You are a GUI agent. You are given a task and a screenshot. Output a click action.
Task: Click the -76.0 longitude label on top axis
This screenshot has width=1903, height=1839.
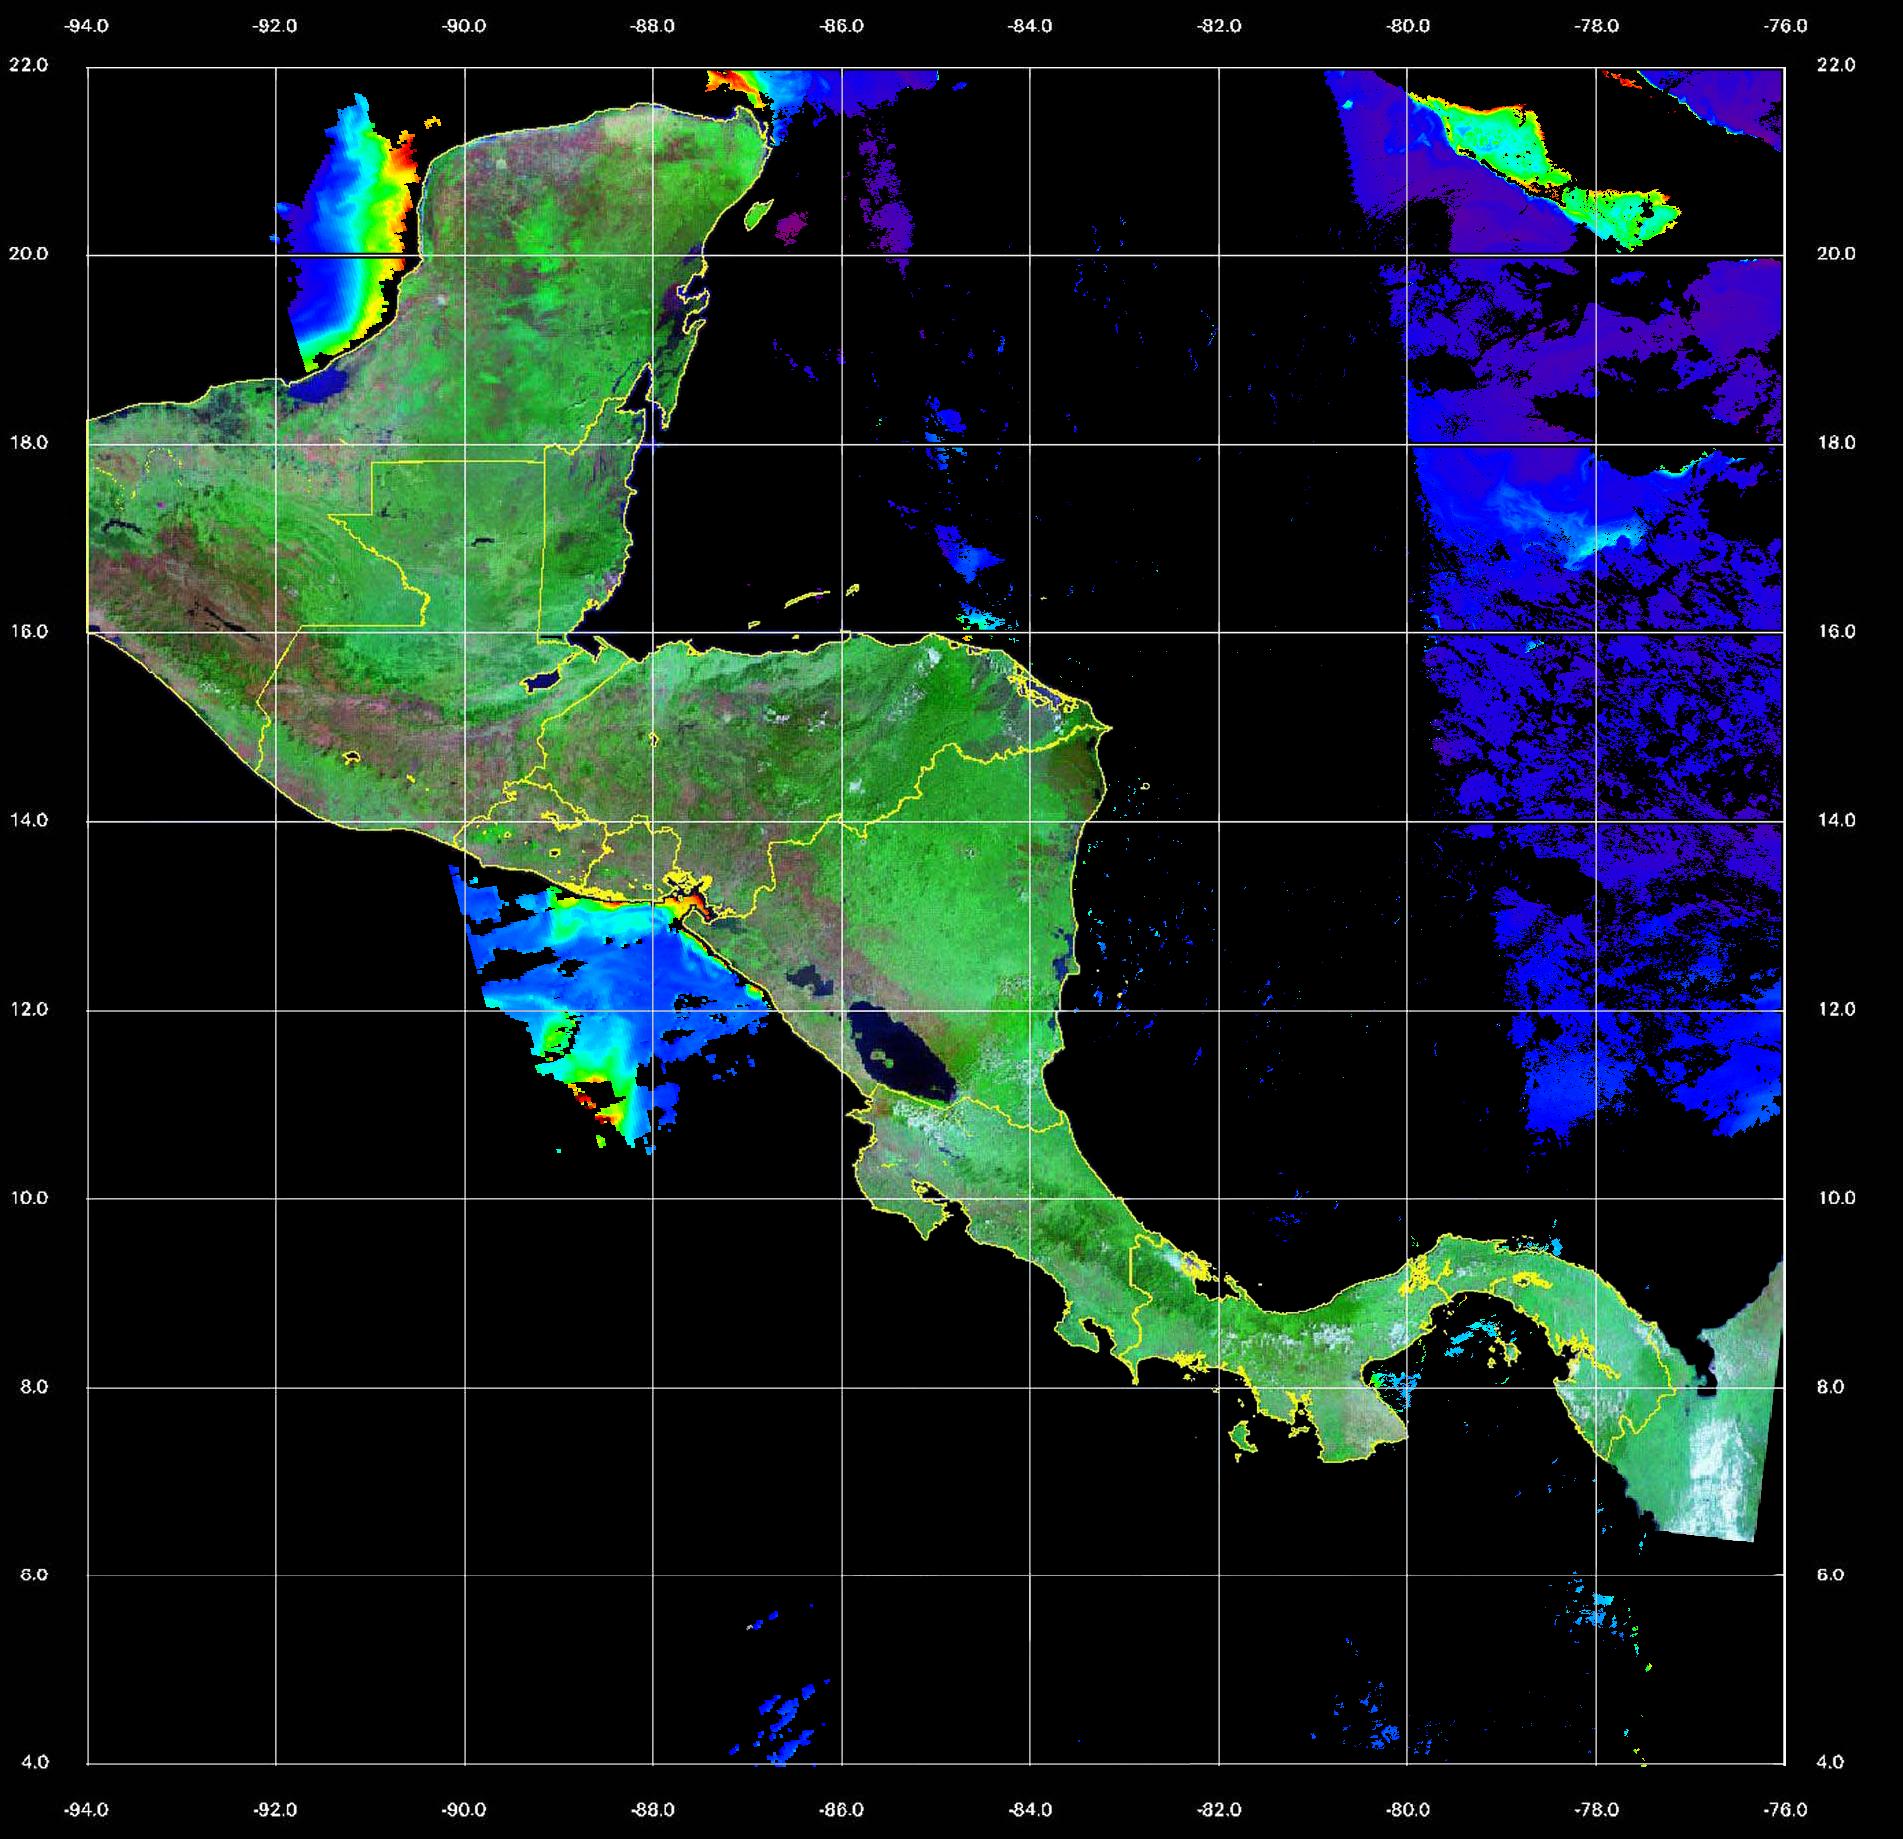tap(1786, 26)
